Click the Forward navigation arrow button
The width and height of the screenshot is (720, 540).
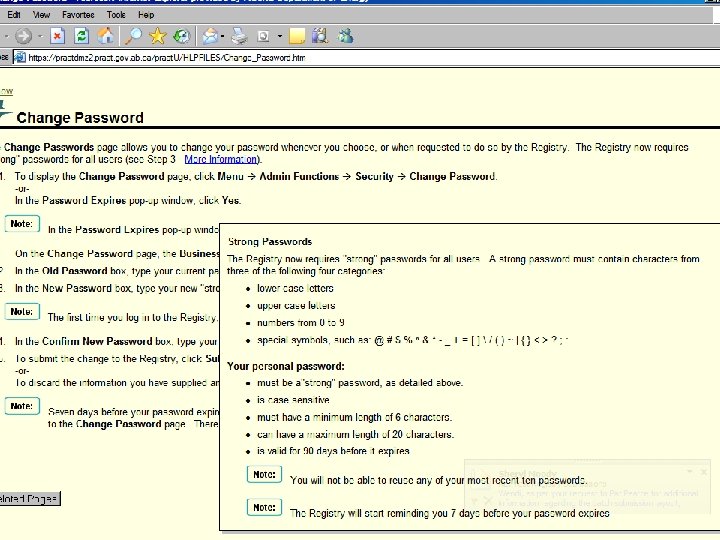pos(23,36)
